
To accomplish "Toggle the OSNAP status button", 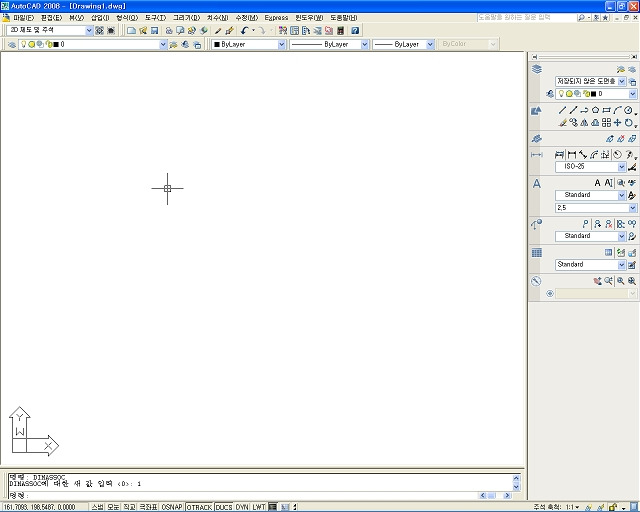I will point(172,507).
